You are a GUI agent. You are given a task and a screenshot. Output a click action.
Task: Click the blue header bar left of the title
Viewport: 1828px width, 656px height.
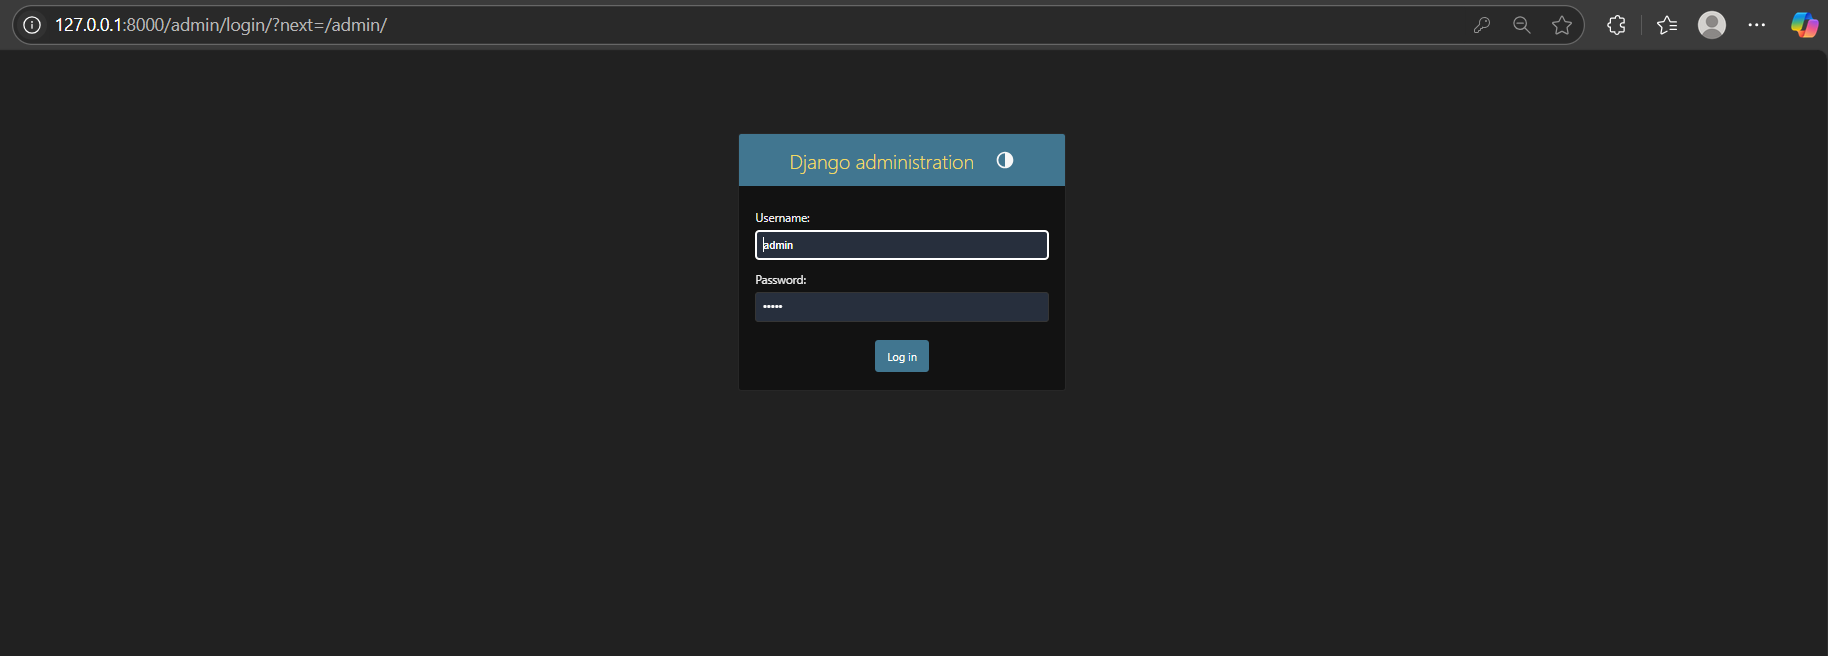(762, 160)
